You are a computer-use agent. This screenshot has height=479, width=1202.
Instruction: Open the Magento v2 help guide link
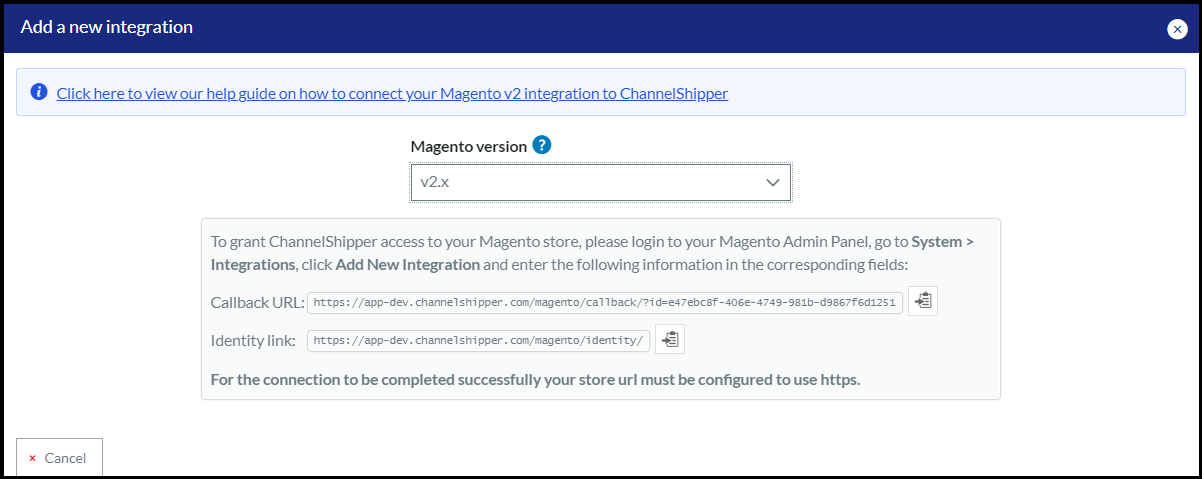pyautogui.click(x=392, y=94)
